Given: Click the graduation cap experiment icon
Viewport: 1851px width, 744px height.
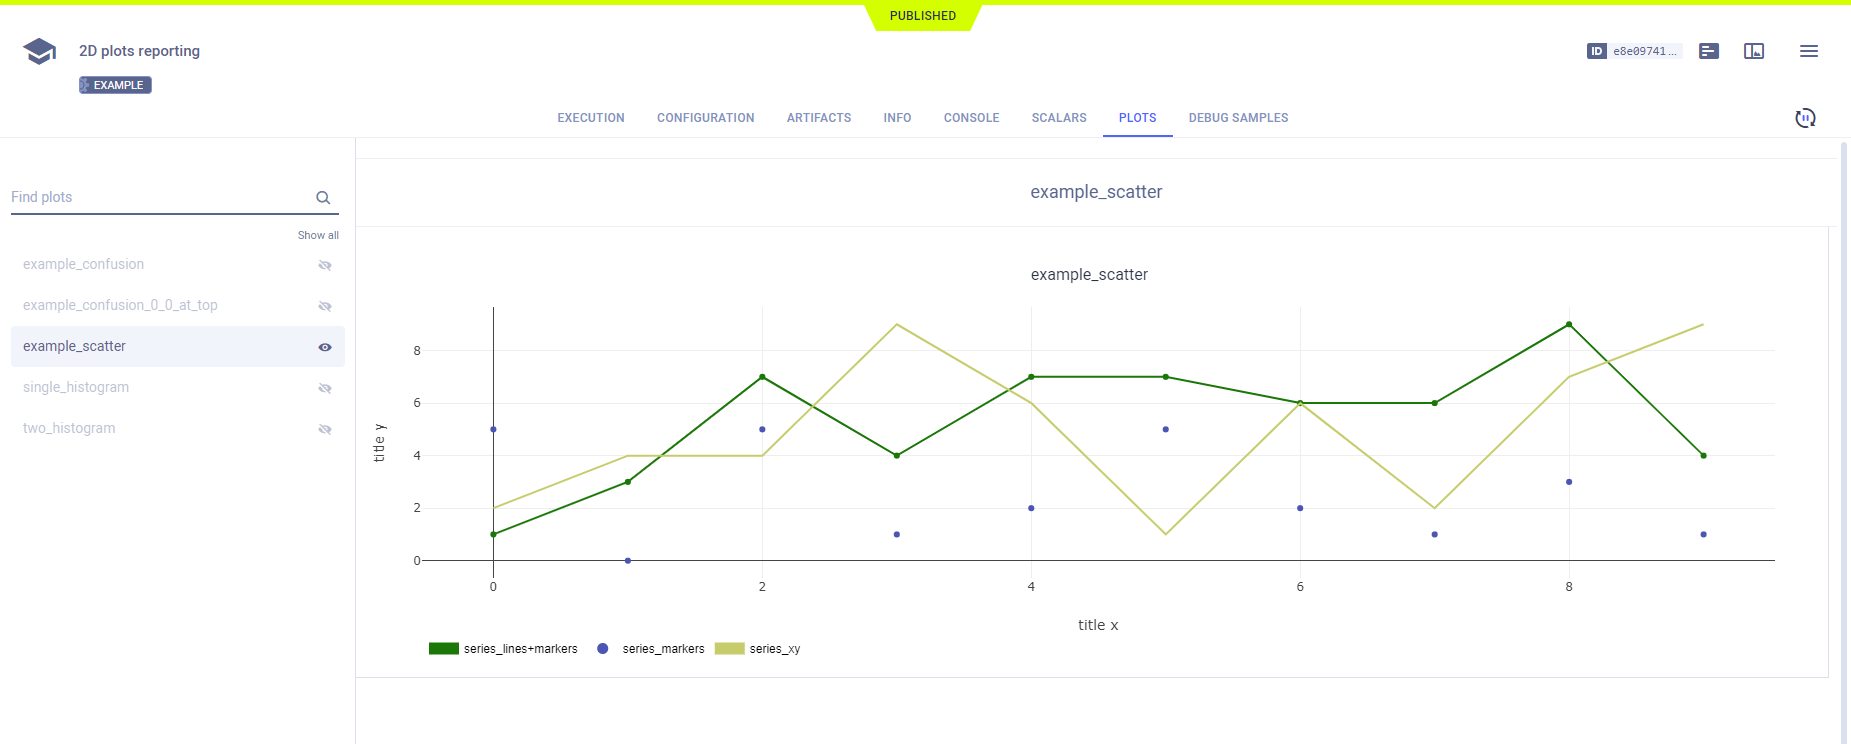Looking at the screenshot, I should [39, 51].
